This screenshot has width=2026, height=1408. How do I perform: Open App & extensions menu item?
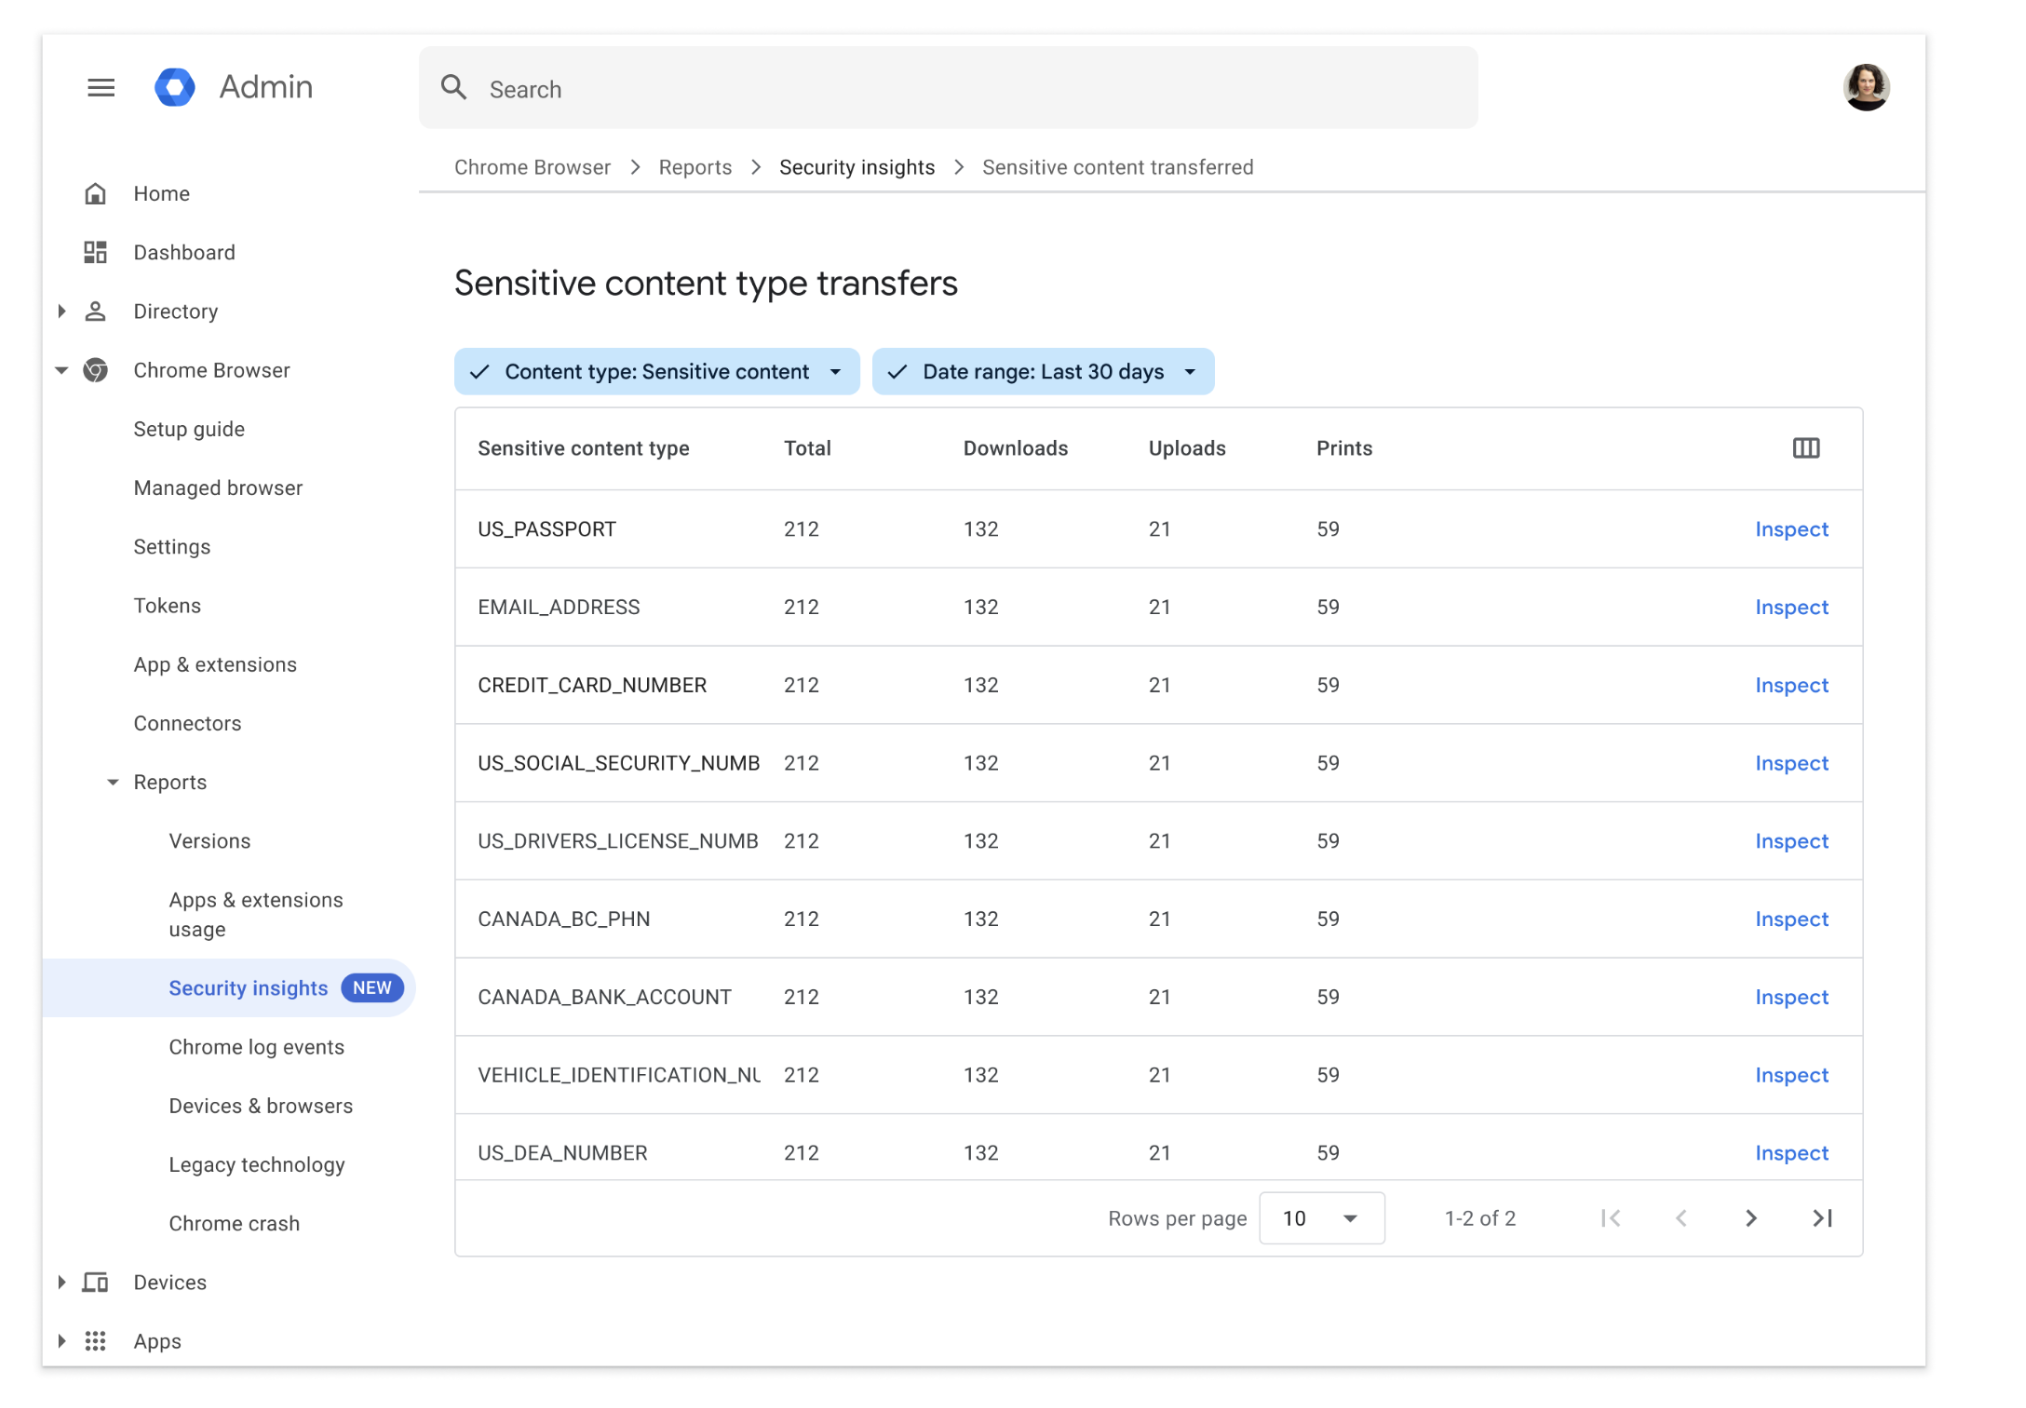[x=215, y=665]
